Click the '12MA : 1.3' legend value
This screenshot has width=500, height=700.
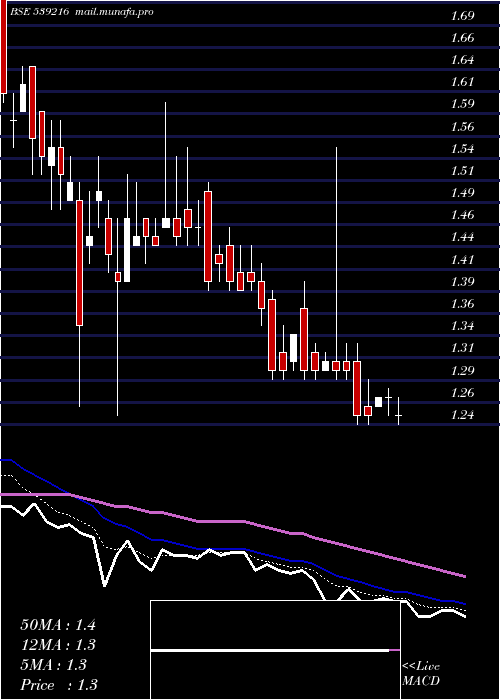(x=58, y=645)
